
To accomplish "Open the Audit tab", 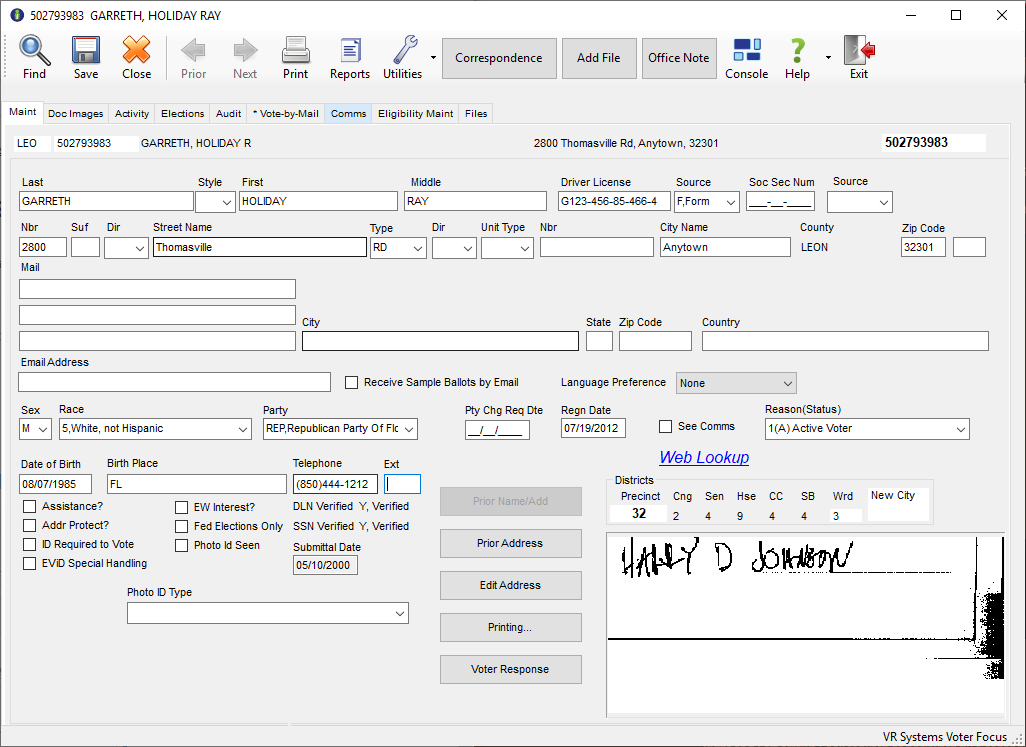I will 228,114.
